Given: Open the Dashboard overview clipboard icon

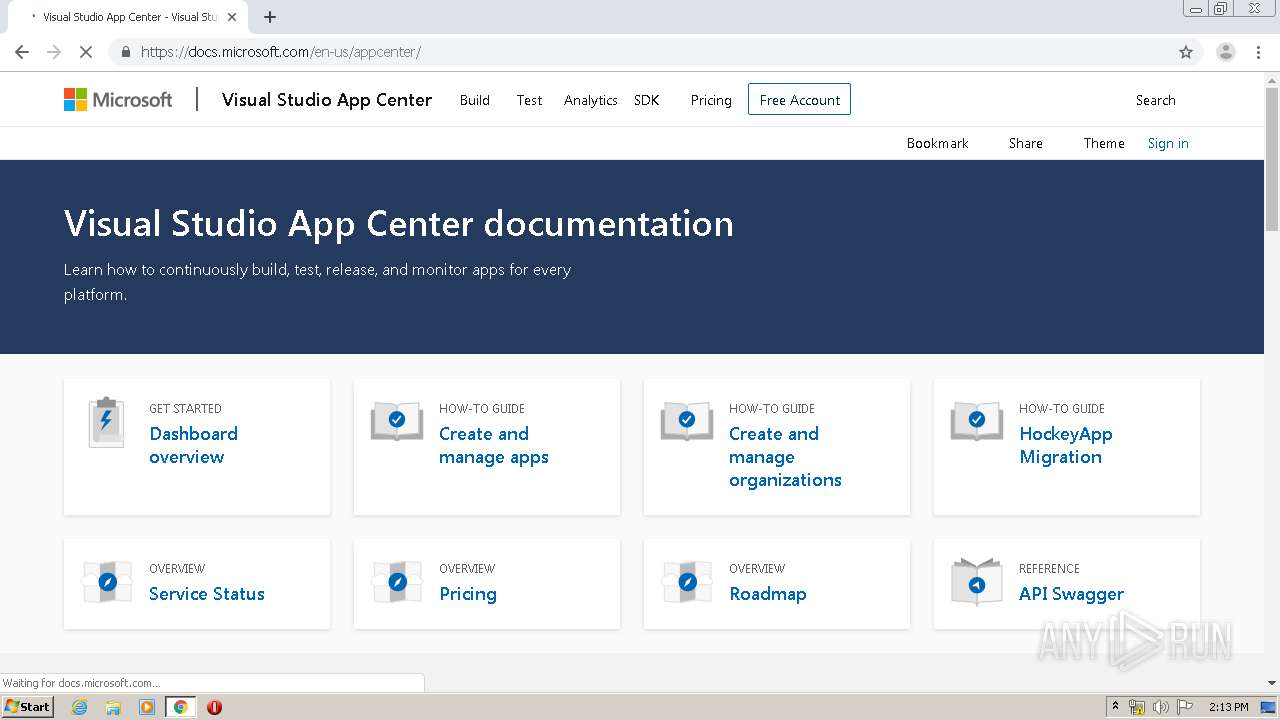Looking at the screenshot, I should (106, 422).
